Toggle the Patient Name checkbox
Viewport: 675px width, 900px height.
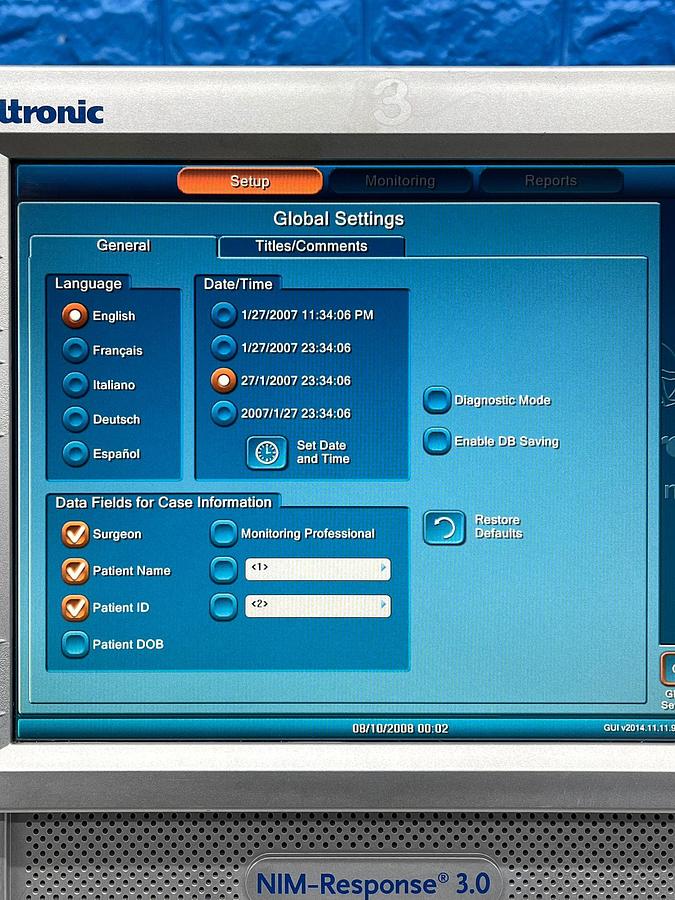click(75, 570)
